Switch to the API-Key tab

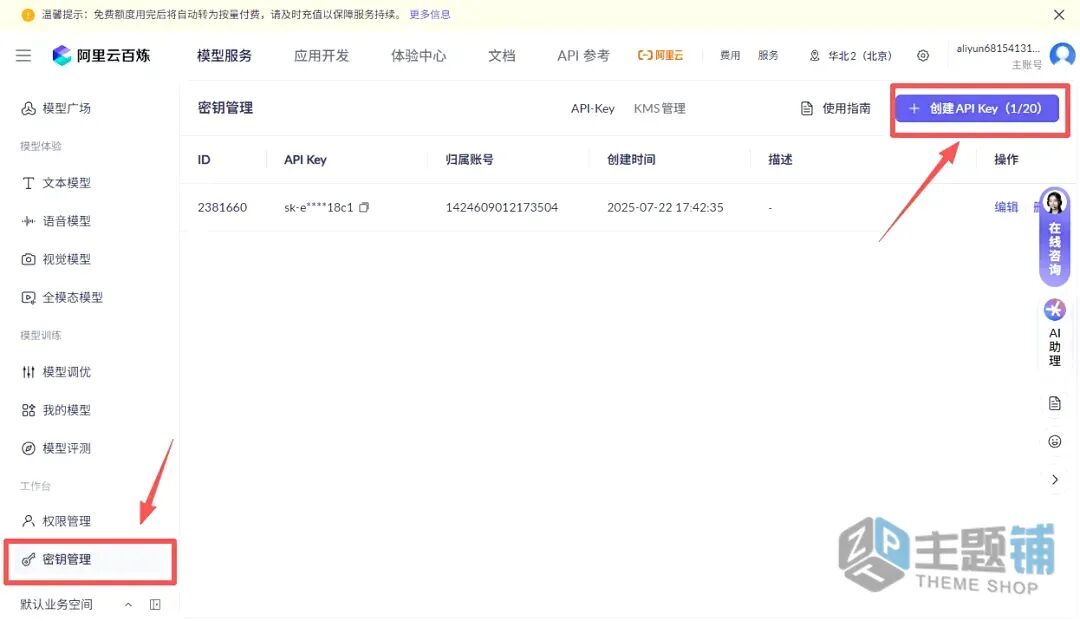coord(592,109)
